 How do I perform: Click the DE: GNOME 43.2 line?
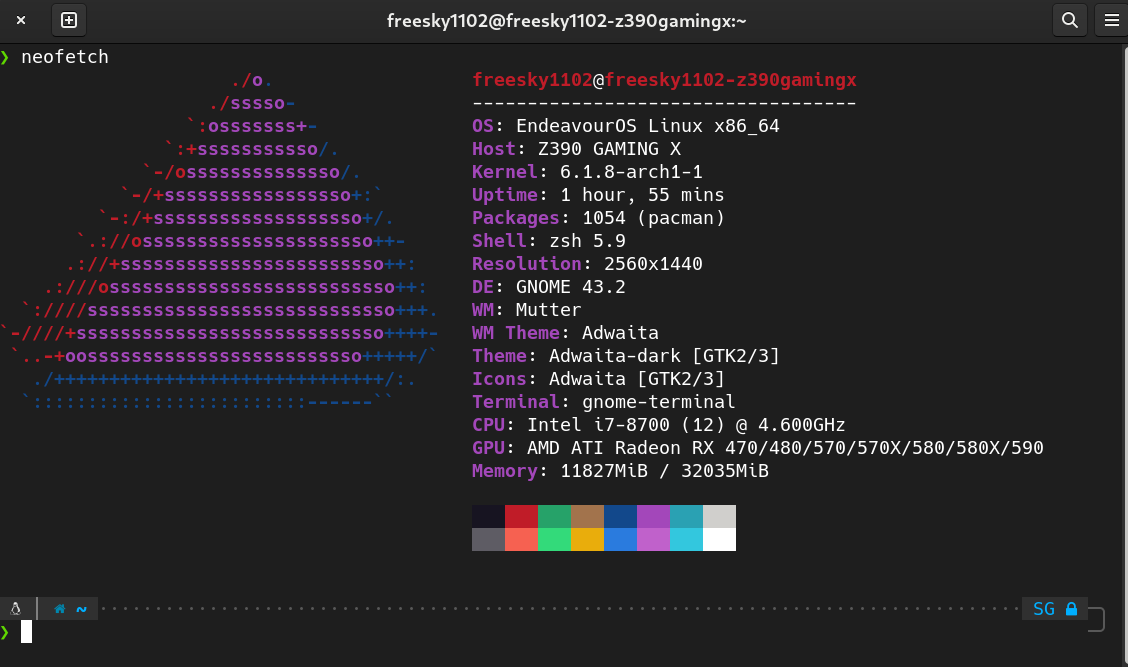tap(549, 287)
